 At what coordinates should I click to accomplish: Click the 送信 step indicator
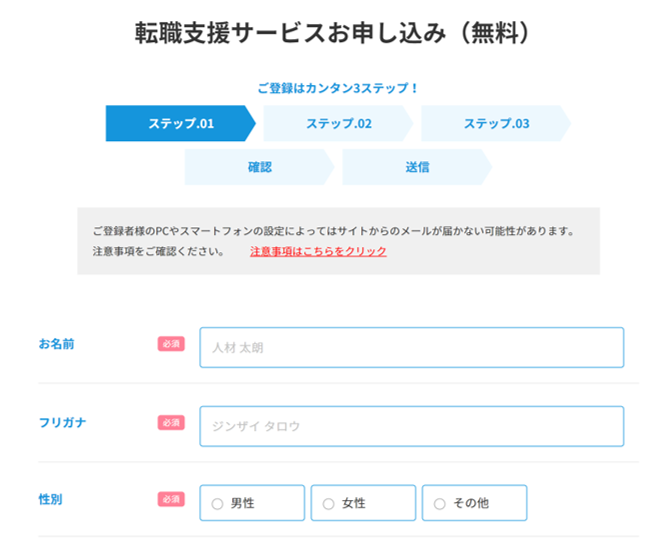pyautogui.click(x=417, y=167)
